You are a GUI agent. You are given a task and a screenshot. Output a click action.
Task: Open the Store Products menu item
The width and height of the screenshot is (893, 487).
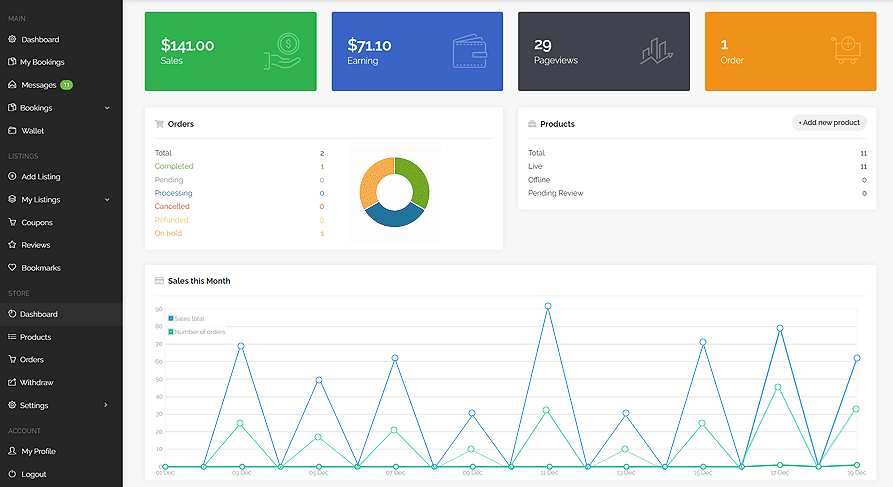35,337
